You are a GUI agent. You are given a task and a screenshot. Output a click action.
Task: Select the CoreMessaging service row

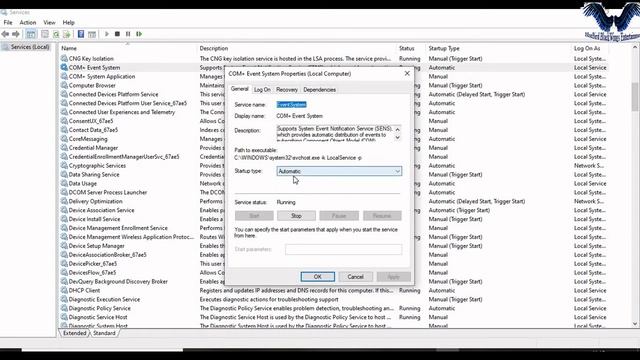coord(333,139)
